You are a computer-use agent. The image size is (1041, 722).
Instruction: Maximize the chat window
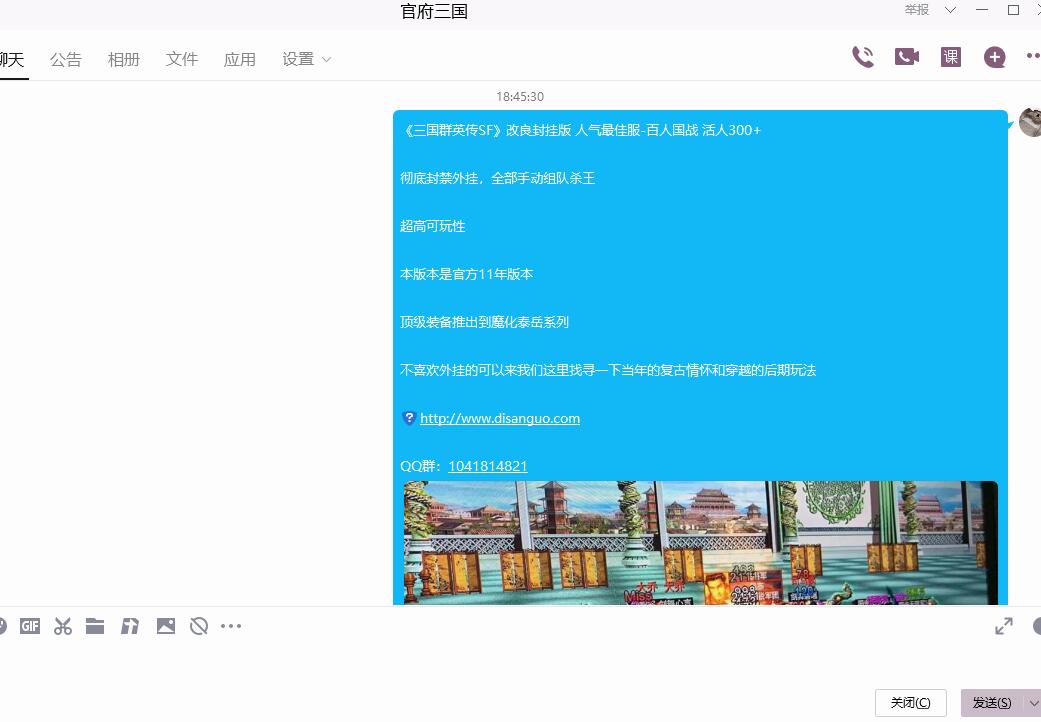point(1013,10)
